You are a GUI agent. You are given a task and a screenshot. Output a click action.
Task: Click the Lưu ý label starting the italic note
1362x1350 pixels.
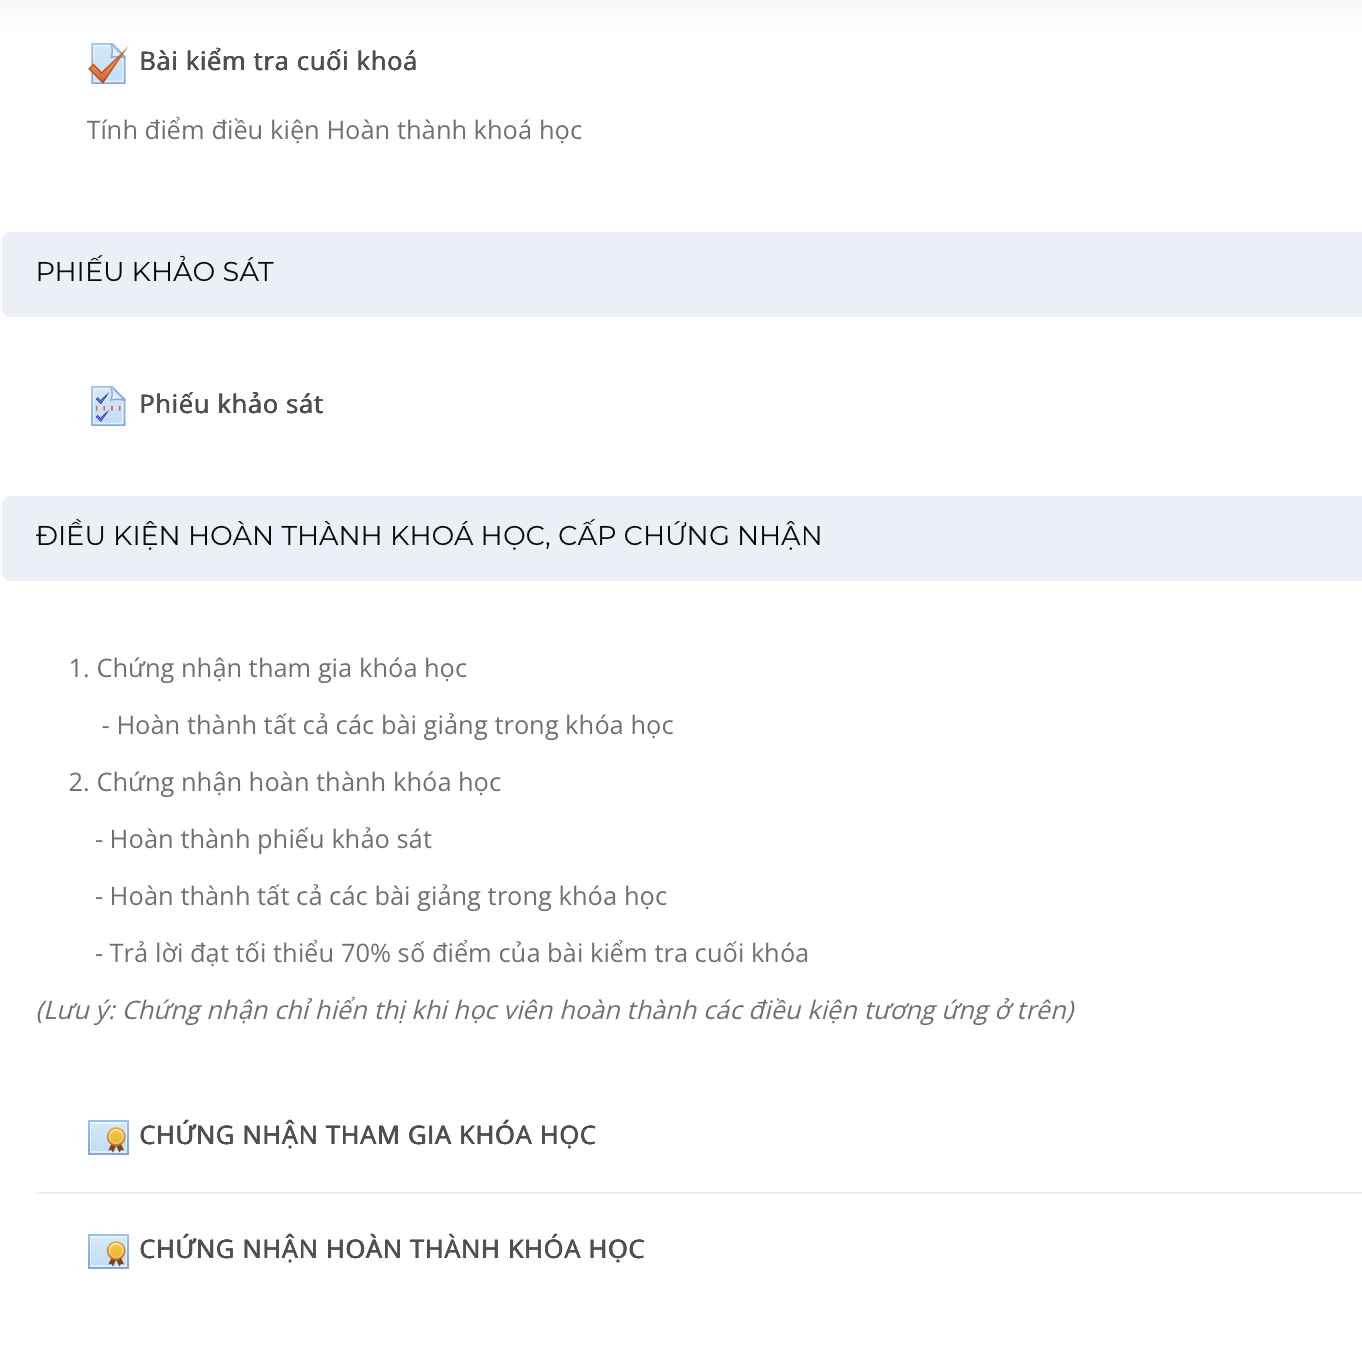point(76,1011)
